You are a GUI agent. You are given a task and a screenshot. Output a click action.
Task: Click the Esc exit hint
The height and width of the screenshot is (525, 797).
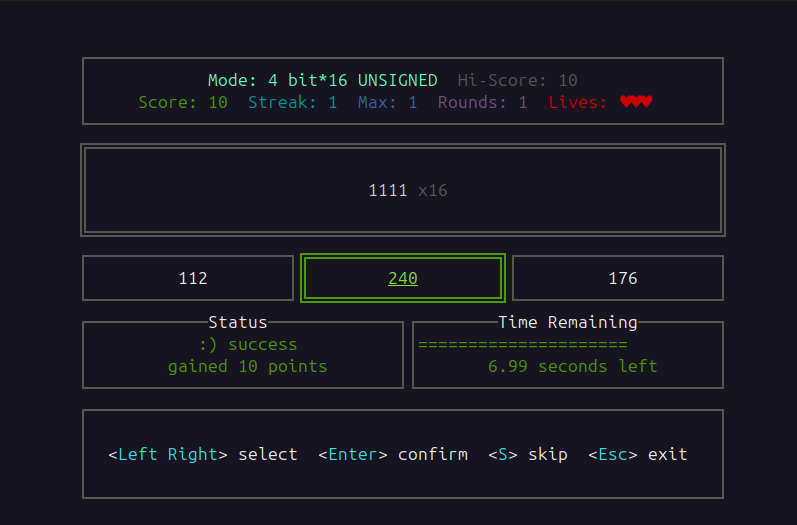pos(638,454)
